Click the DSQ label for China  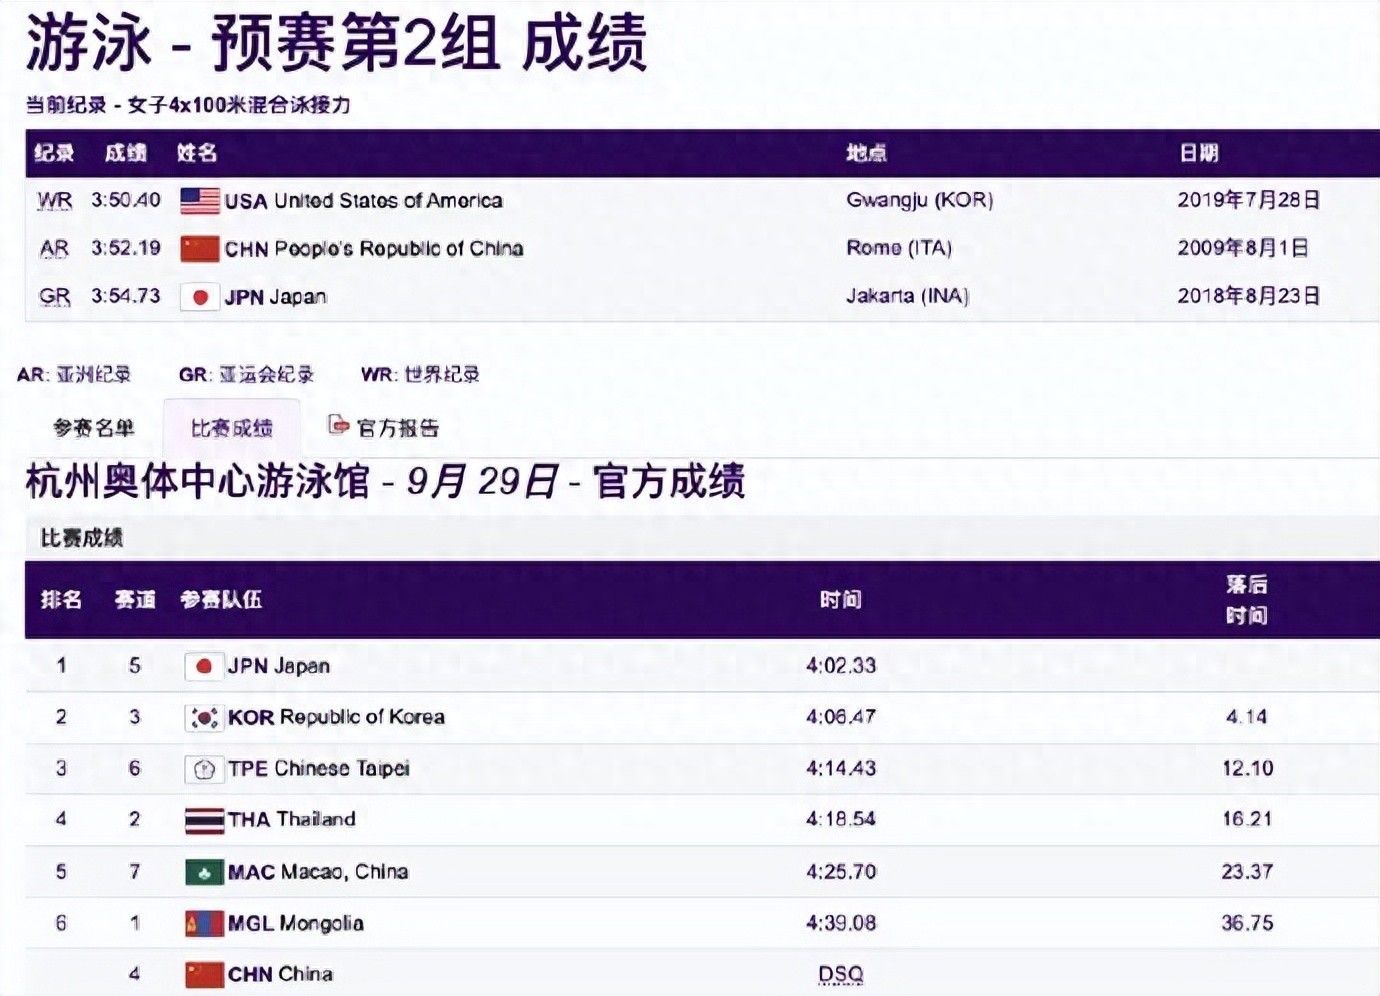click(x=840, y=974)
